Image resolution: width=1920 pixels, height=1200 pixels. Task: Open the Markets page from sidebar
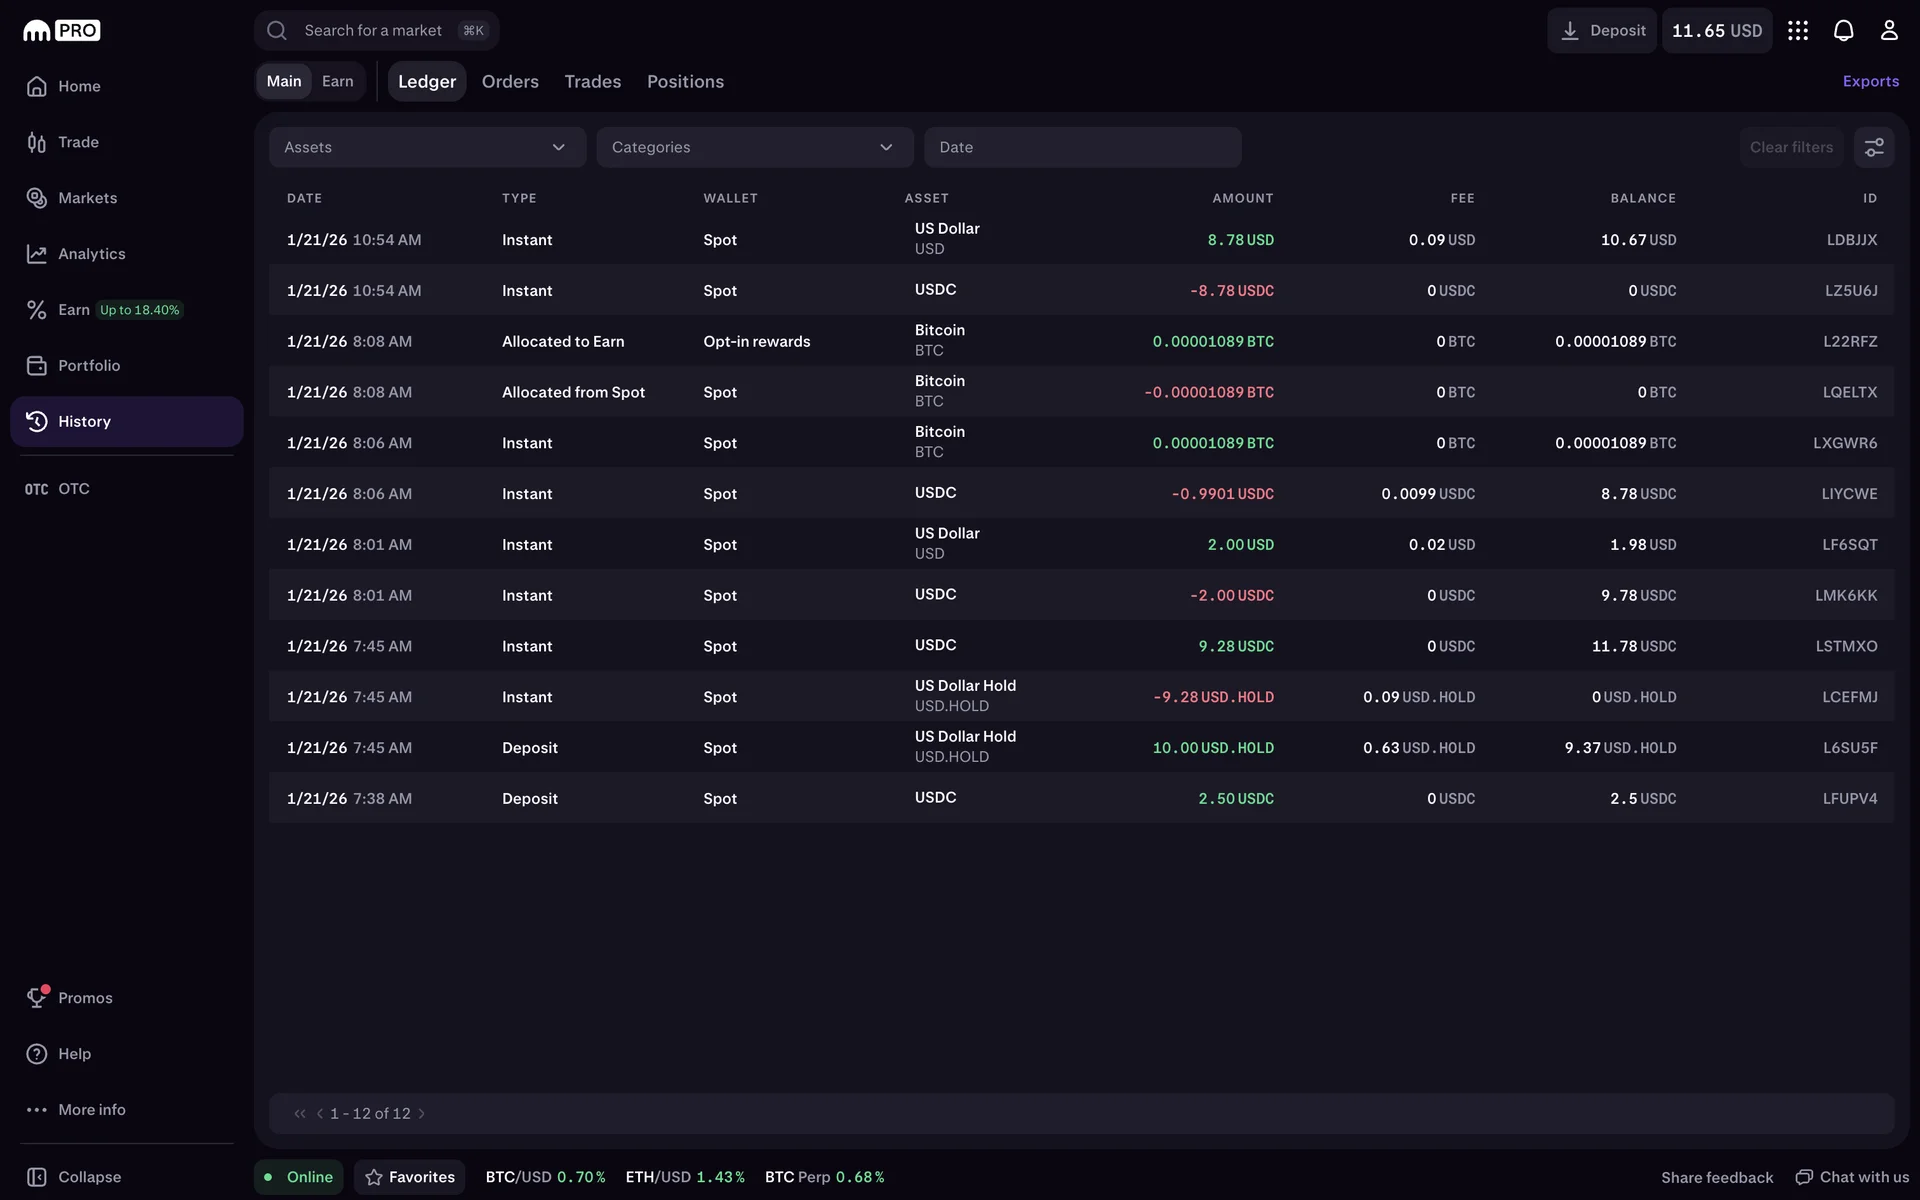(87, 198)
